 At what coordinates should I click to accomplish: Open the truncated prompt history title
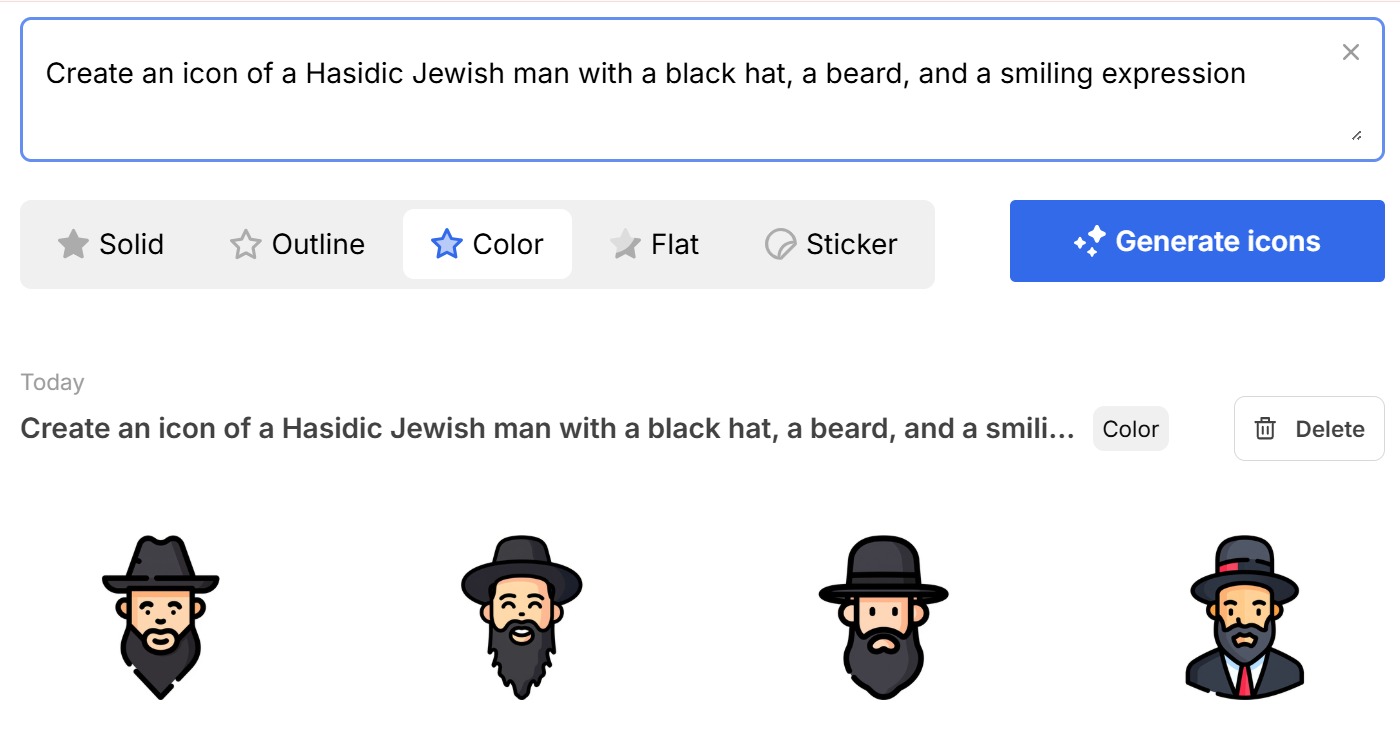click(x=547, y=429)
